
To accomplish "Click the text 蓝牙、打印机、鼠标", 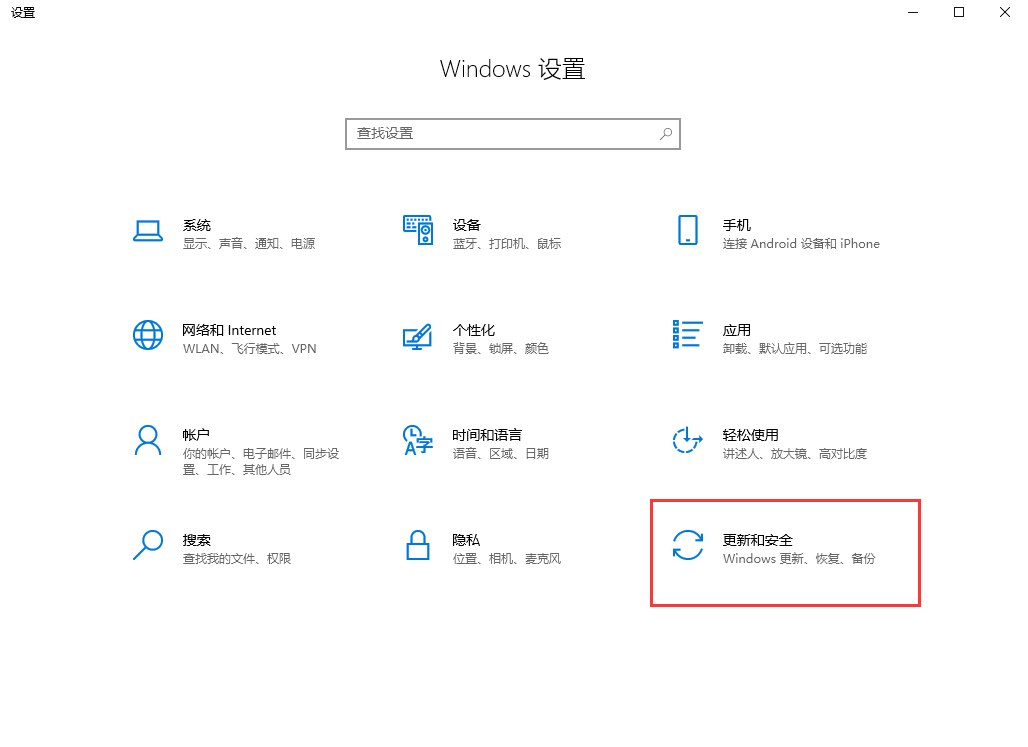I will click(507, 244).
